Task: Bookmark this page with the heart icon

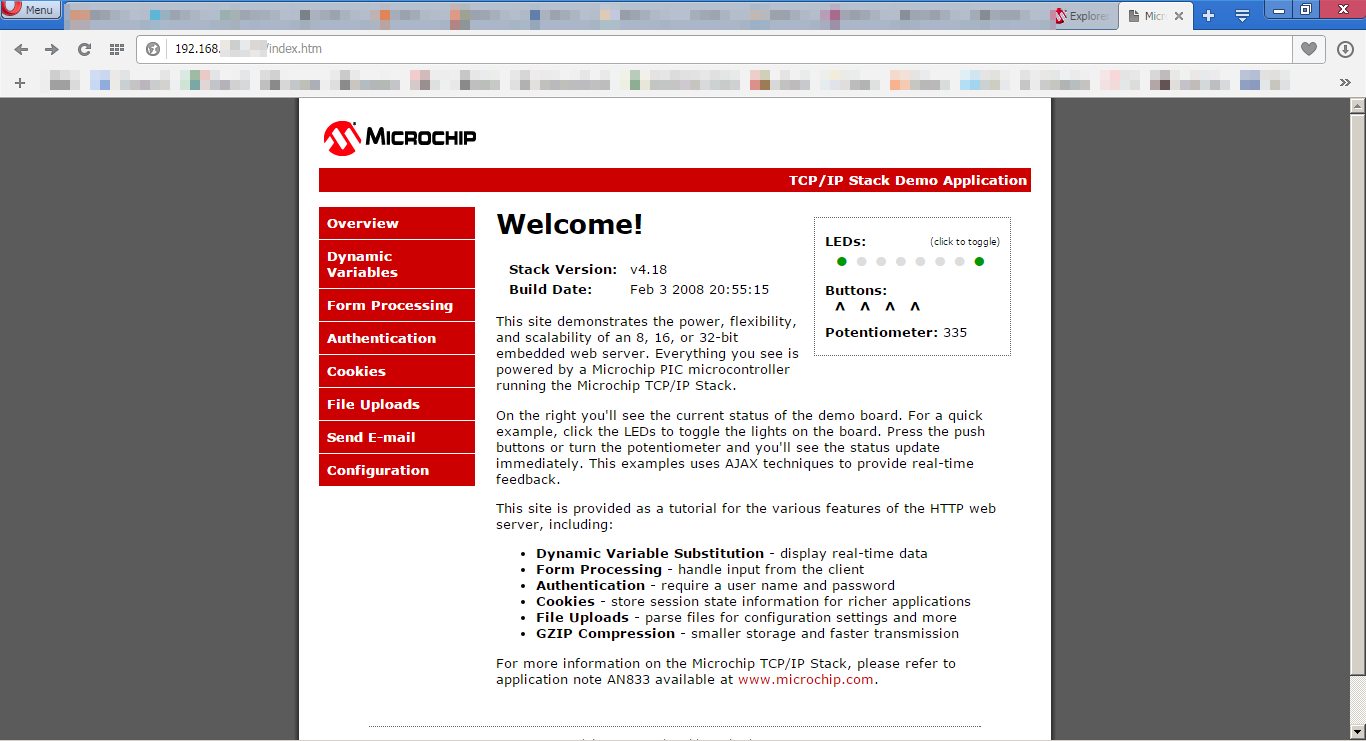Action: tap(1308, 49)
